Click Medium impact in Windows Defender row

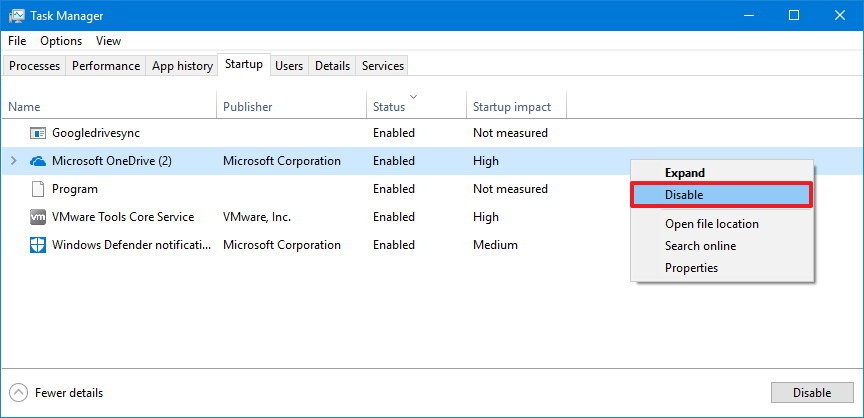(x=495, y=245)
